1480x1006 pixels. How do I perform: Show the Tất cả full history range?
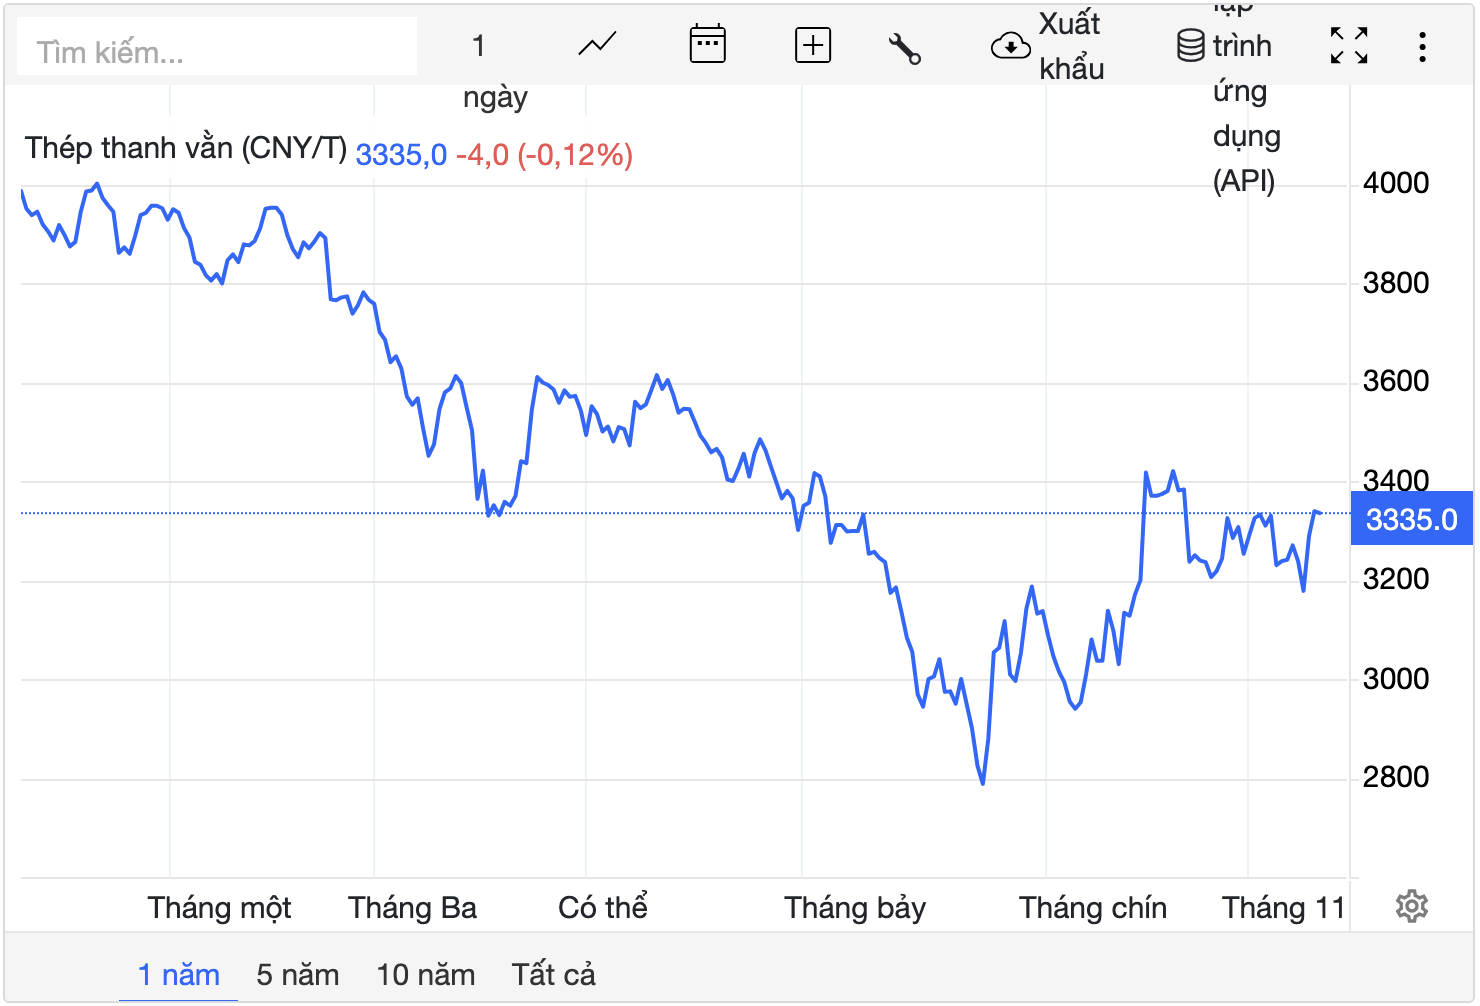[x=553, y=975]
